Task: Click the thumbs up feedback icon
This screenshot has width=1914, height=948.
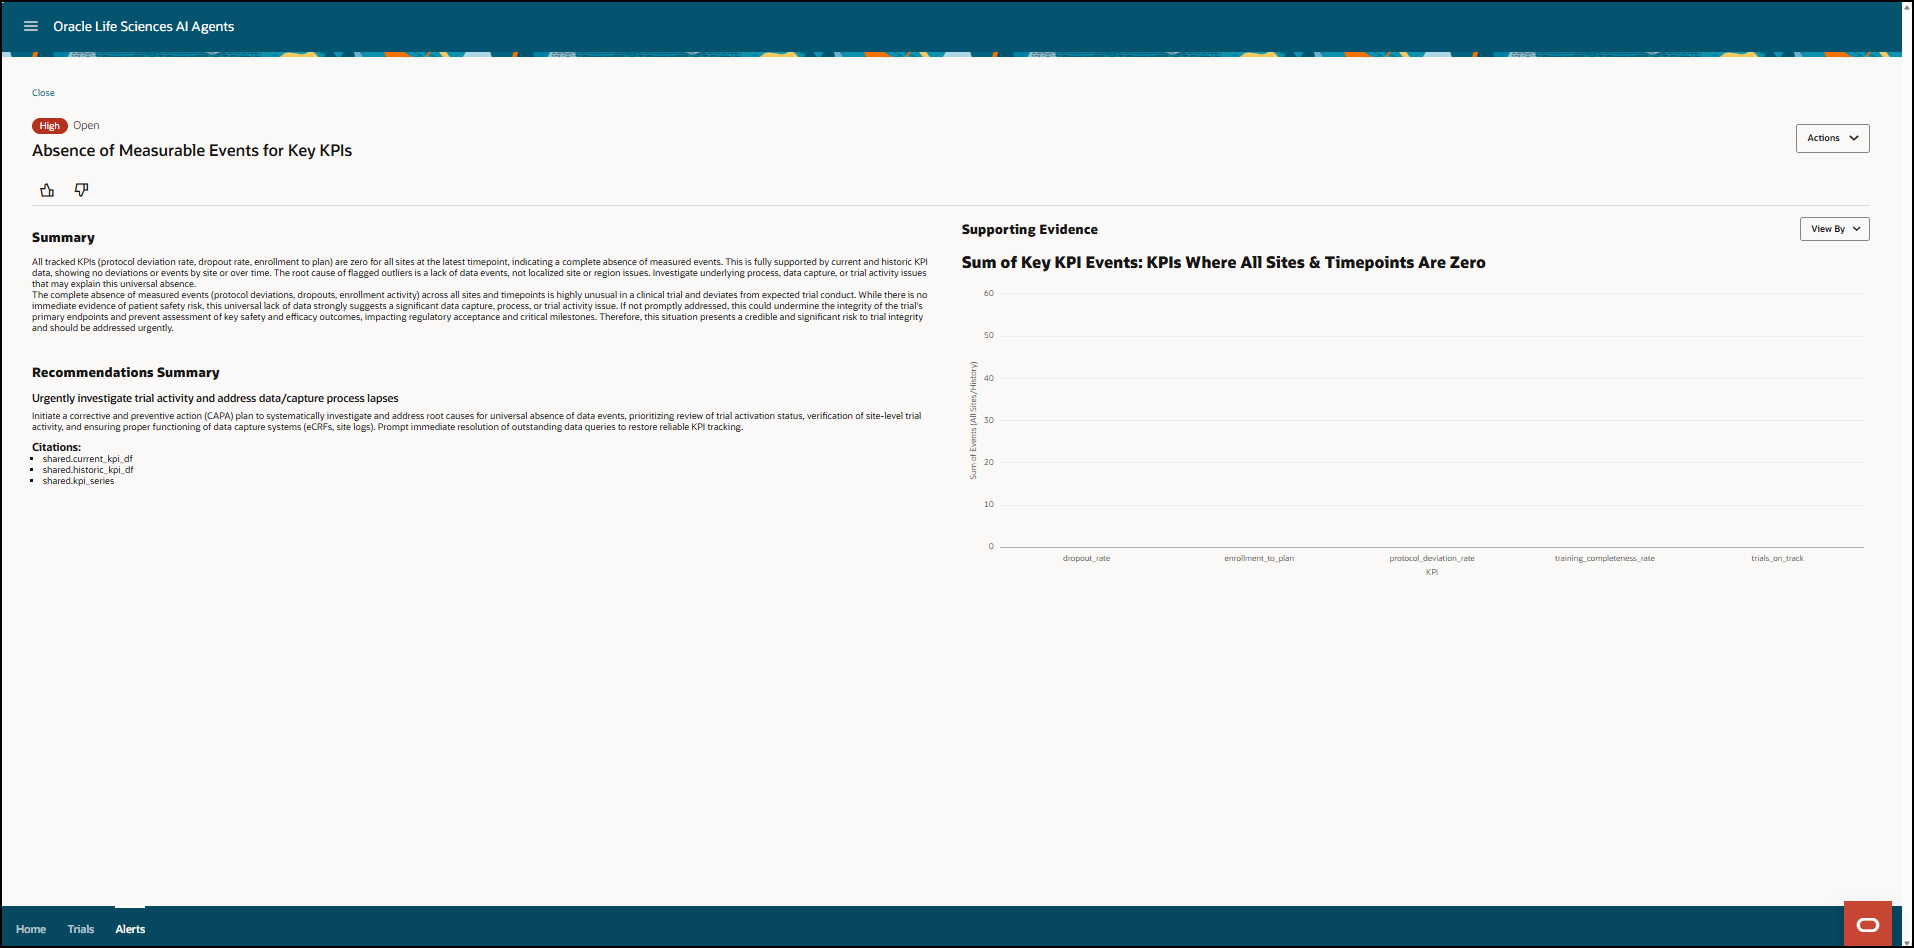Action: [47, 190]
